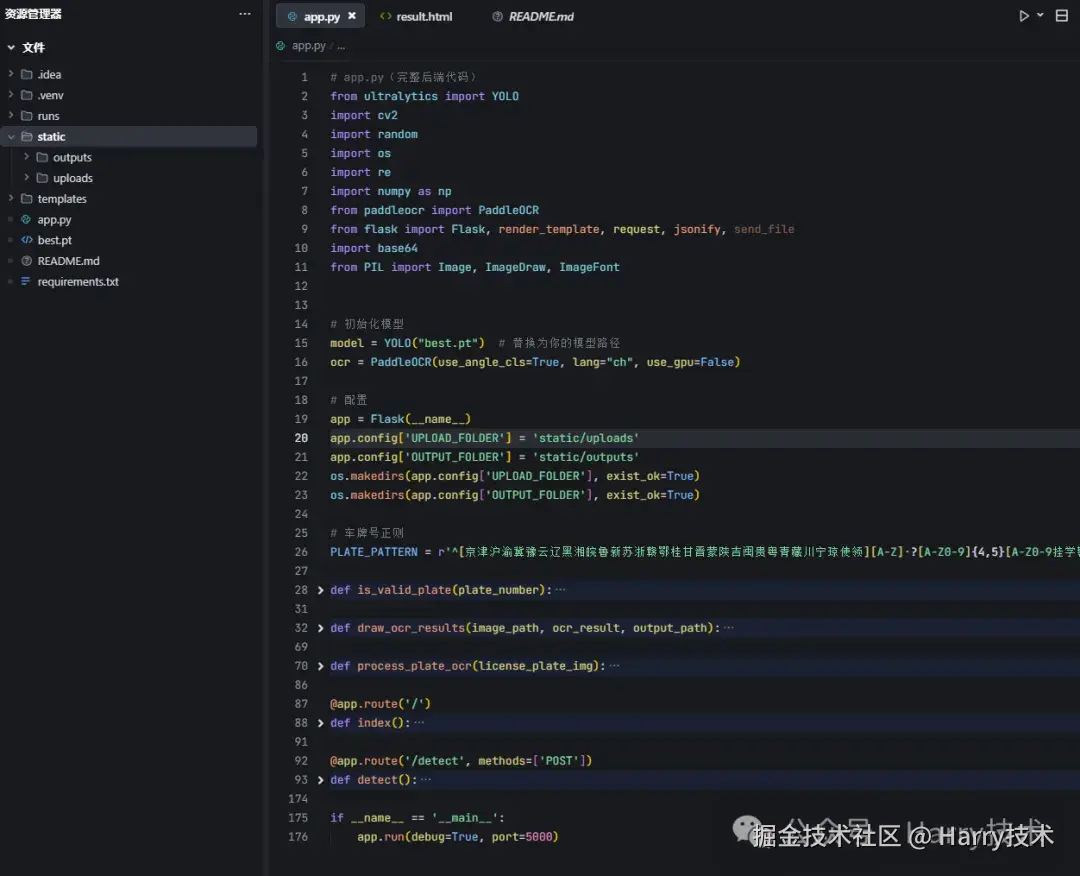
Task: Click the @app.route('/') decorator
Action: tap(380, 704)
